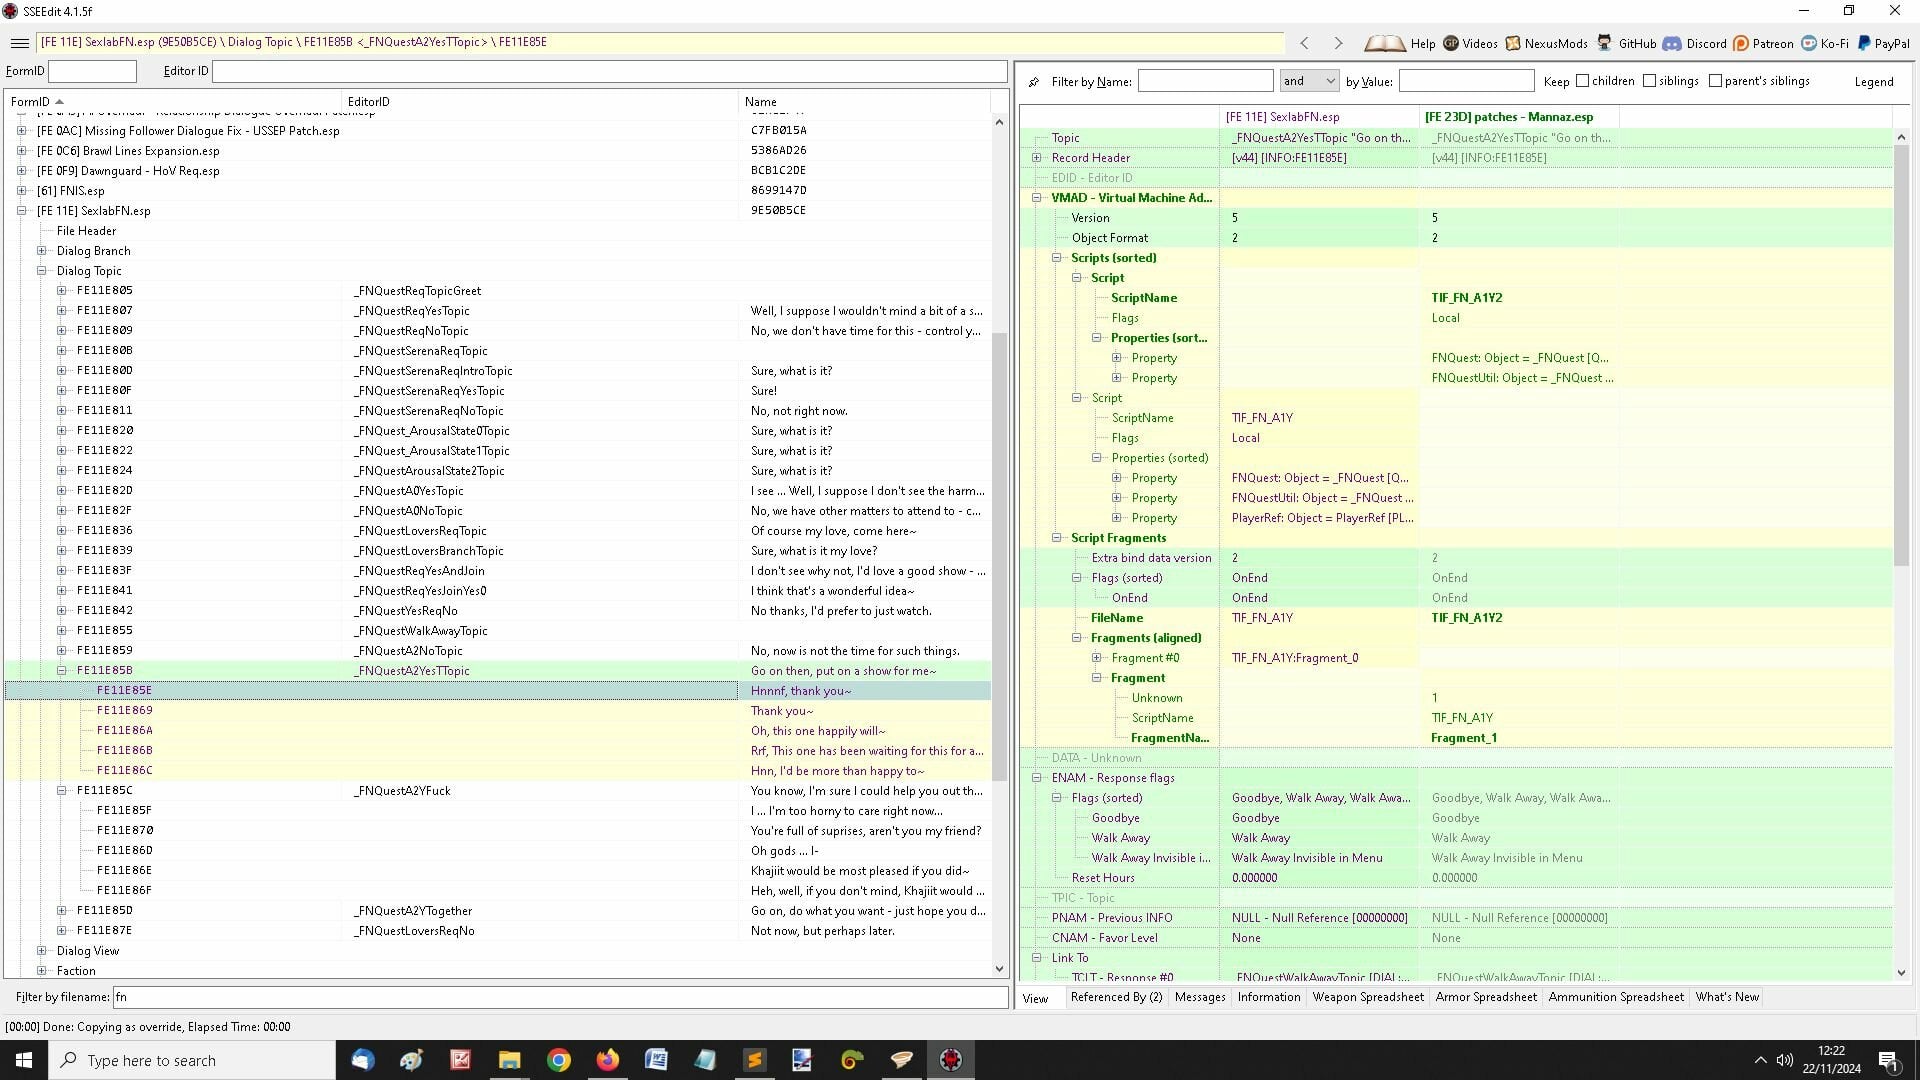1920x1080 pixels.
Task: Click the pin filter icon
Action: tap(1033, 81)
